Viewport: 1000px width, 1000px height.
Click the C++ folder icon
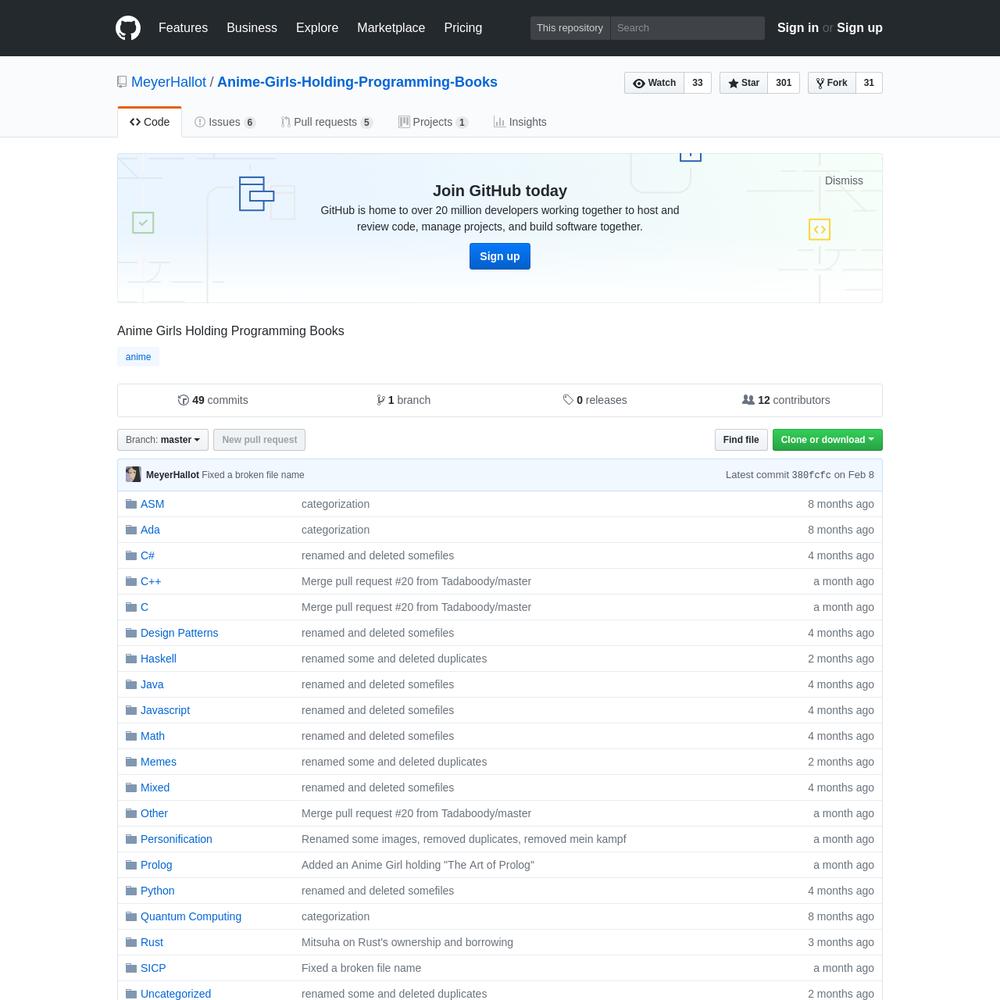[131, 581]
